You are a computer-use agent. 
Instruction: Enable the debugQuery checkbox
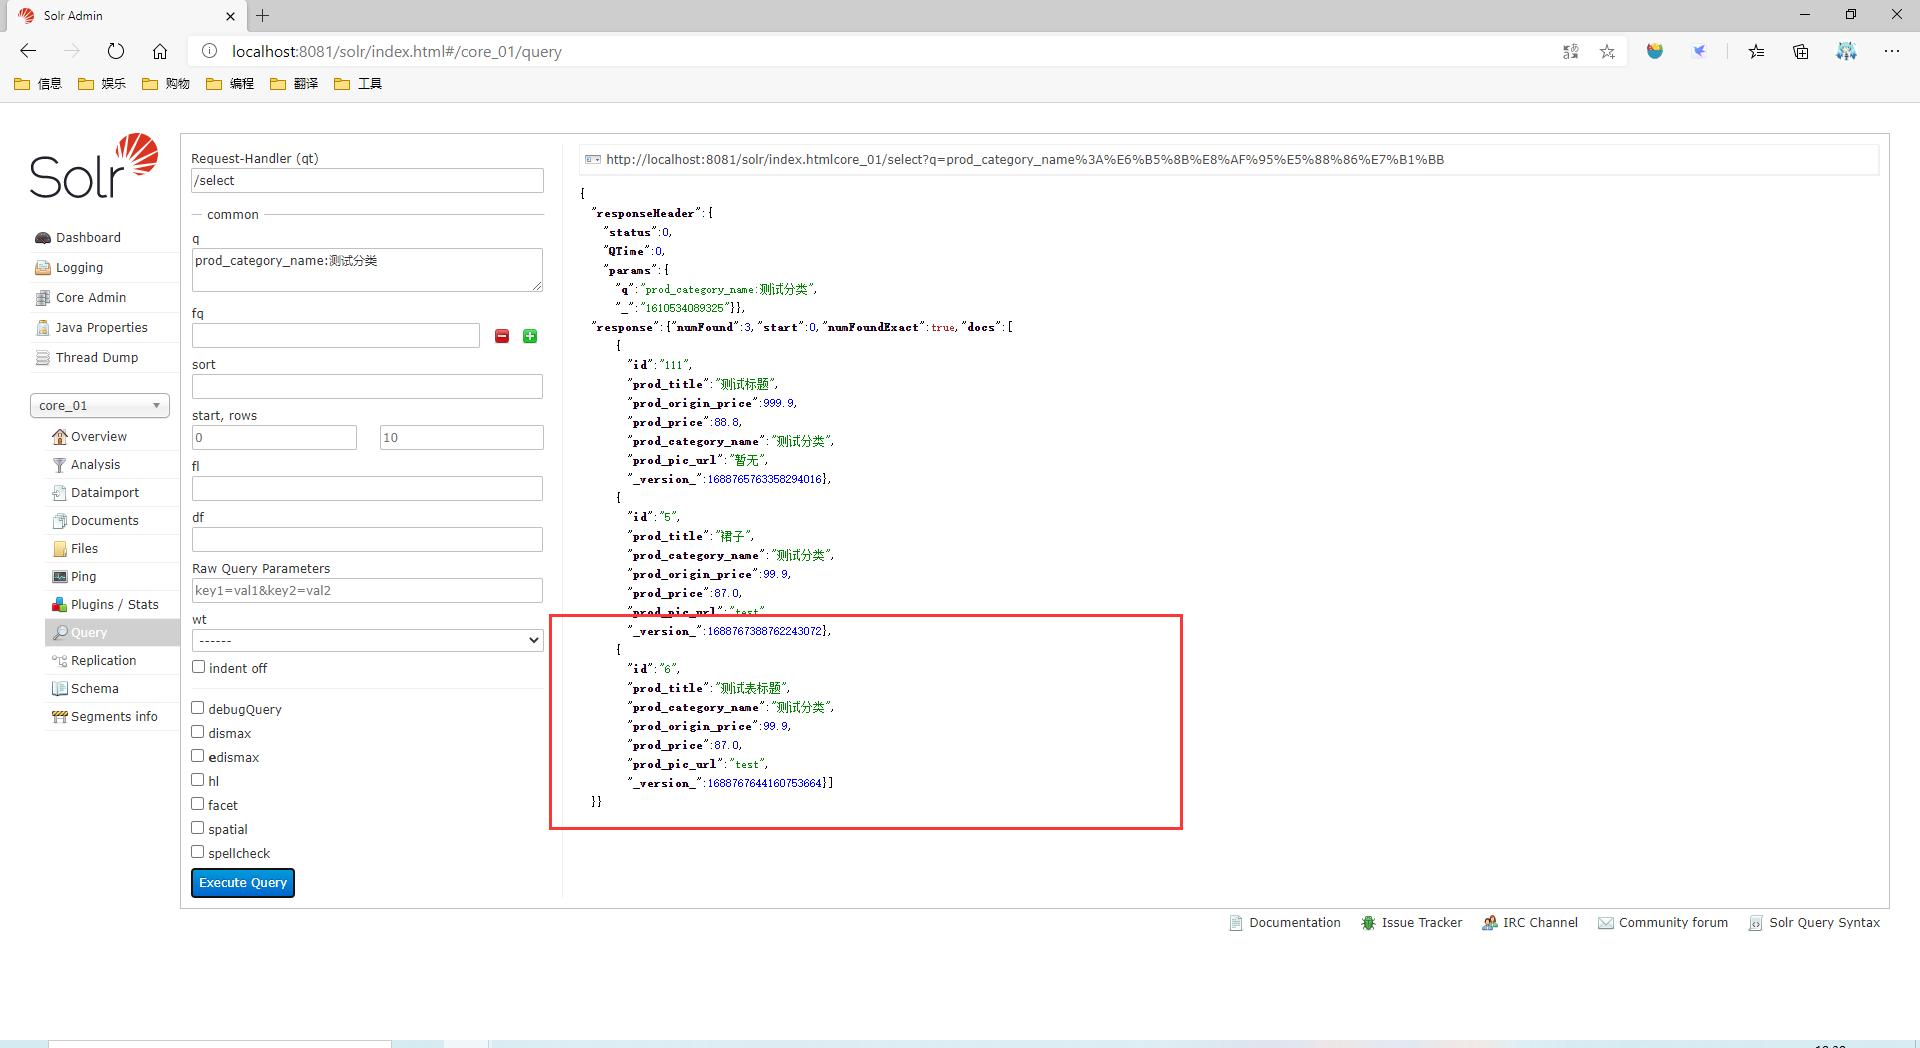click(198, 708)
